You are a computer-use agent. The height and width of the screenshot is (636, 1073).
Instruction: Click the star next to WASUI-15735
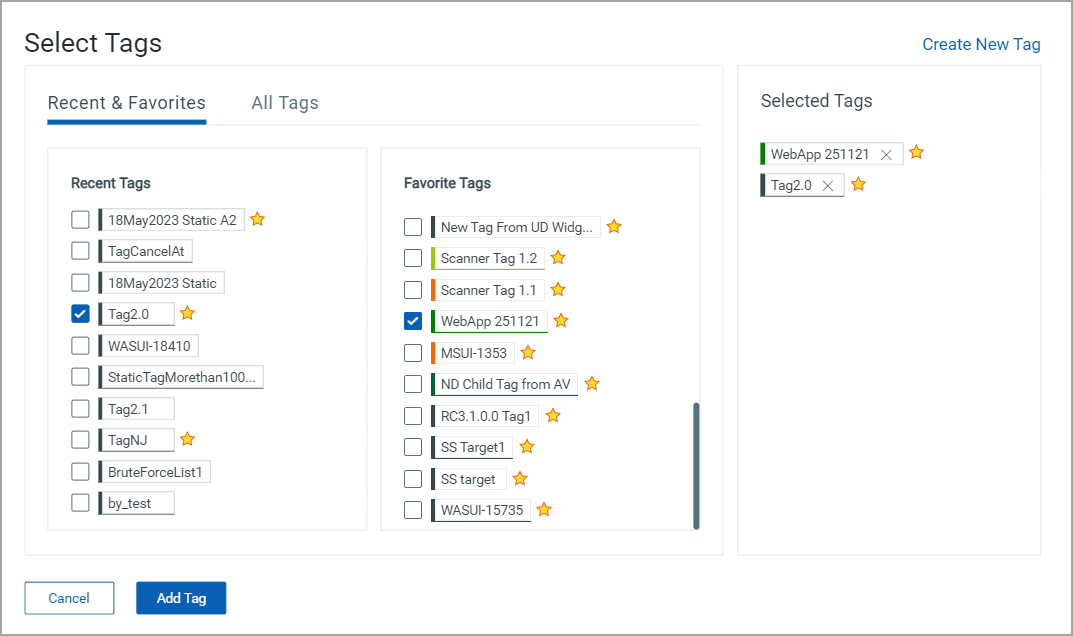click(544, 510)
